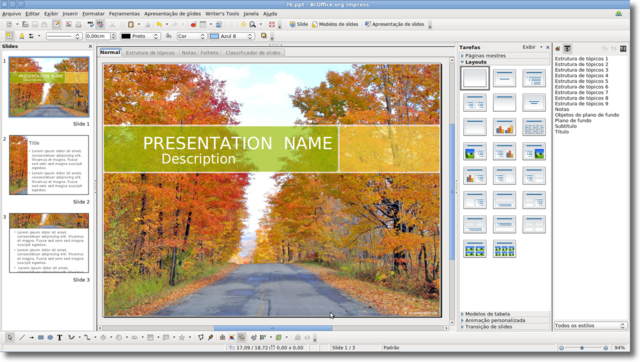The width and height of the screenshot is (640, 362).
Task: Click the Modelos de slides button
Action: coord(335,24)
